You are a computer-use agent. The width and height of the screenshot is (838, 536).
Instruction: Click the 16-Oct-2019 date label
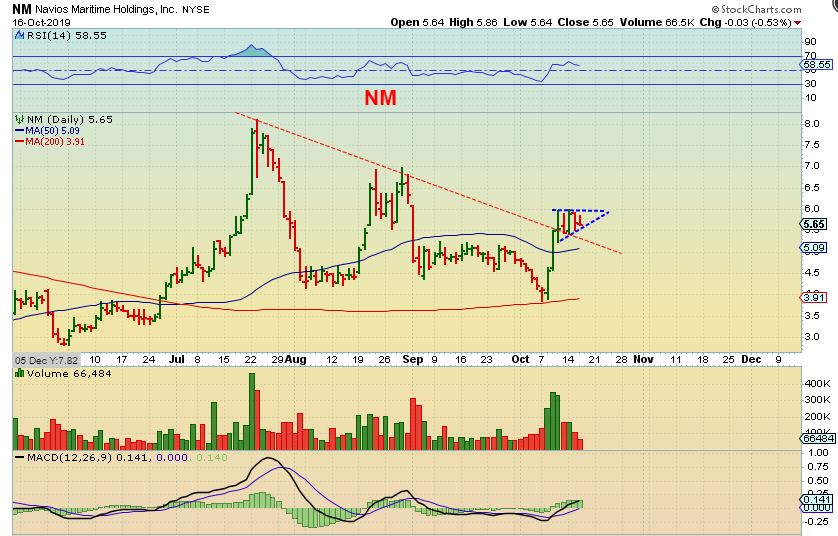(x=42, y=22)
